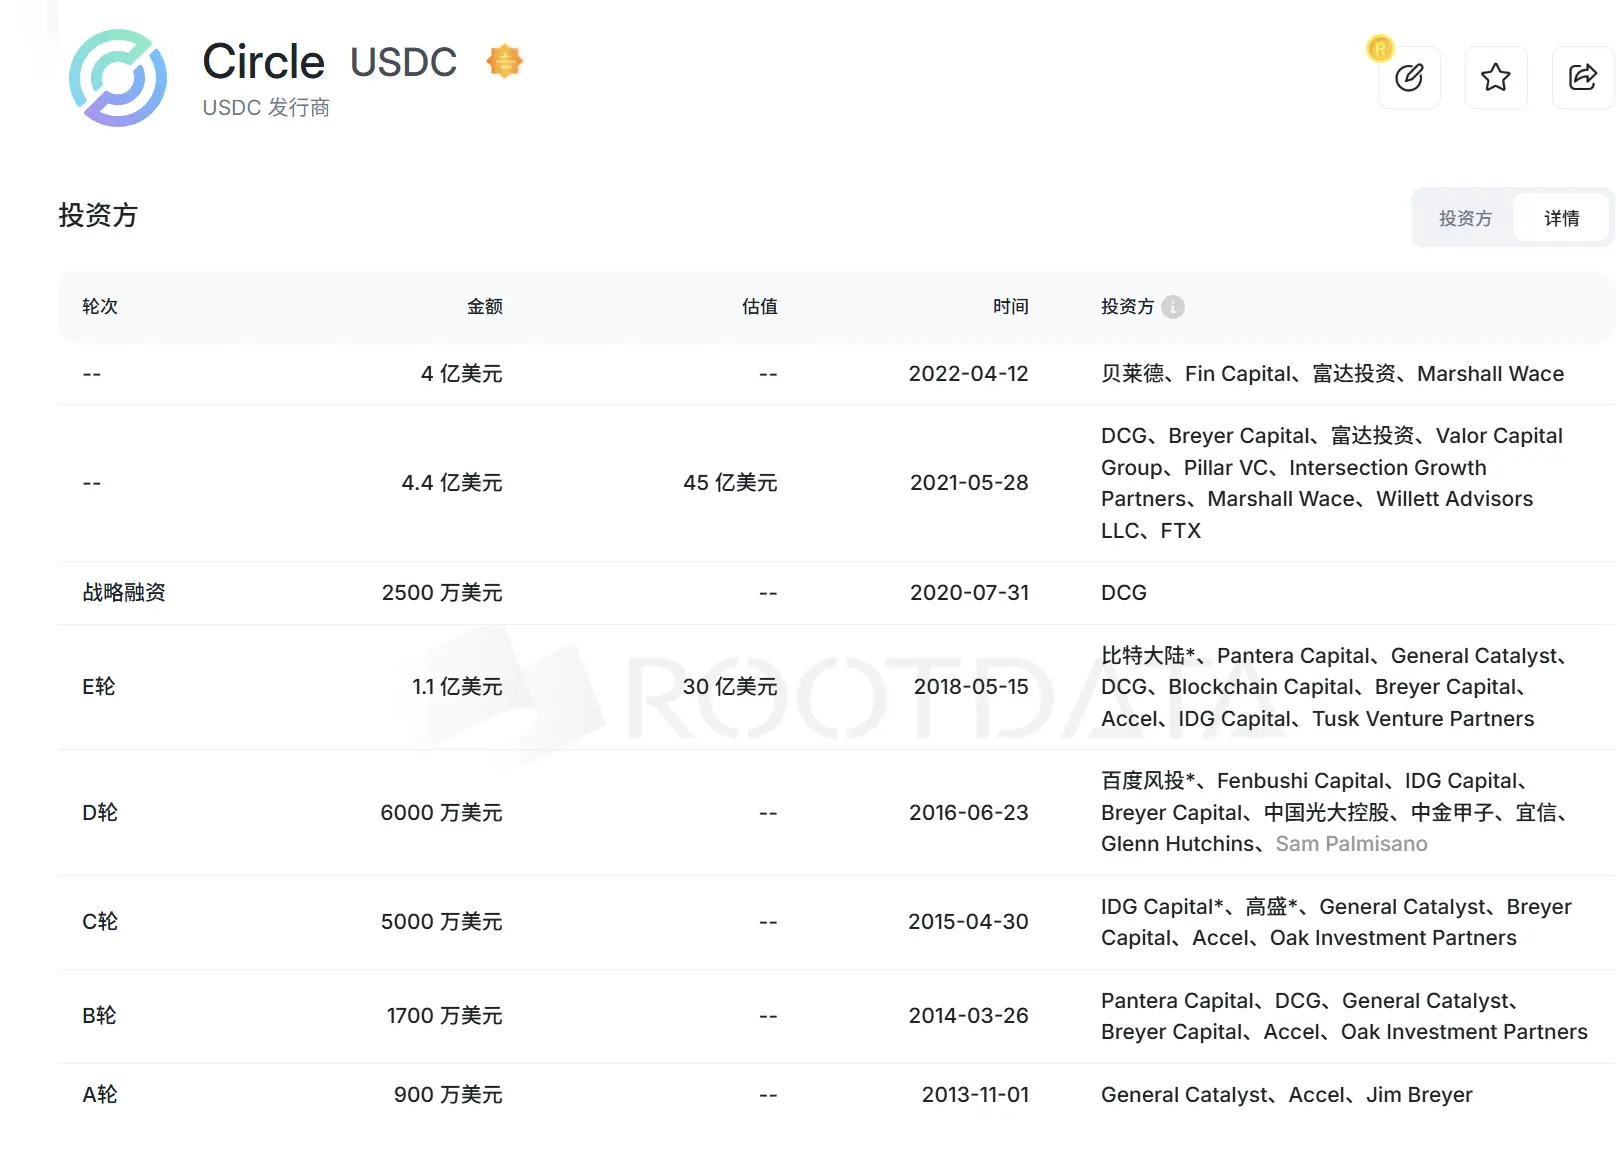Open investor Sam Palmisano
Image resolution: width=1616 pixels, height=1156 pixels.
[x=1351, y=843]
